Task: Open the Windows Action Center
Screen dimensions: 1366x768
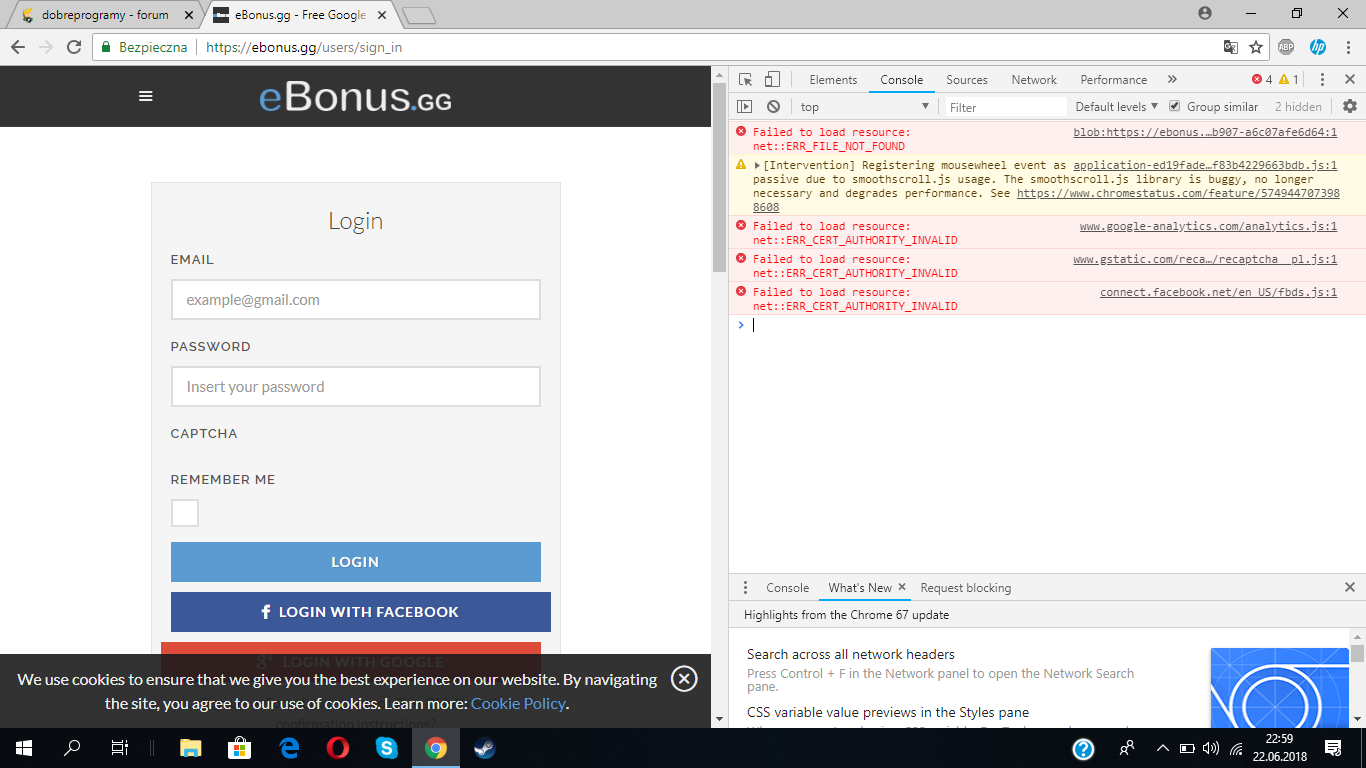Action: [1333, 748]
